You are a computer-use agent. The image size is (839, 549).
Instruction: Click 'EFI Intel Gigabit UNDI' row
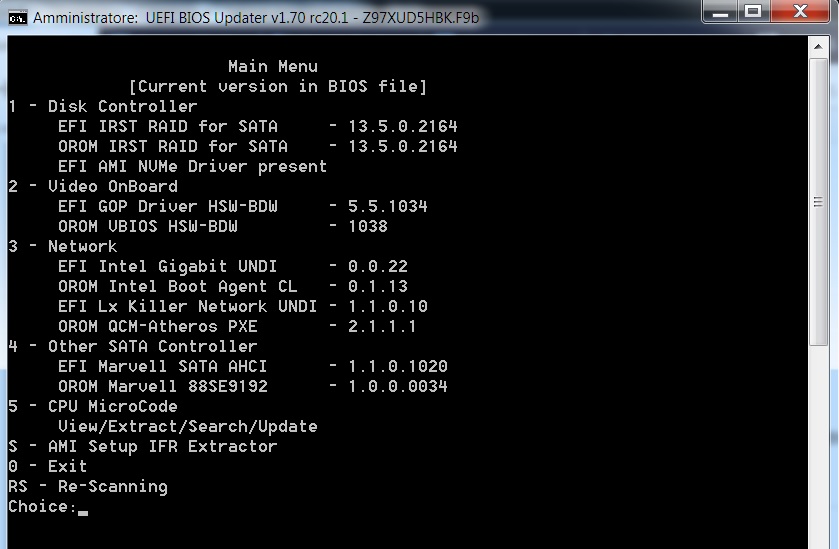233,266
